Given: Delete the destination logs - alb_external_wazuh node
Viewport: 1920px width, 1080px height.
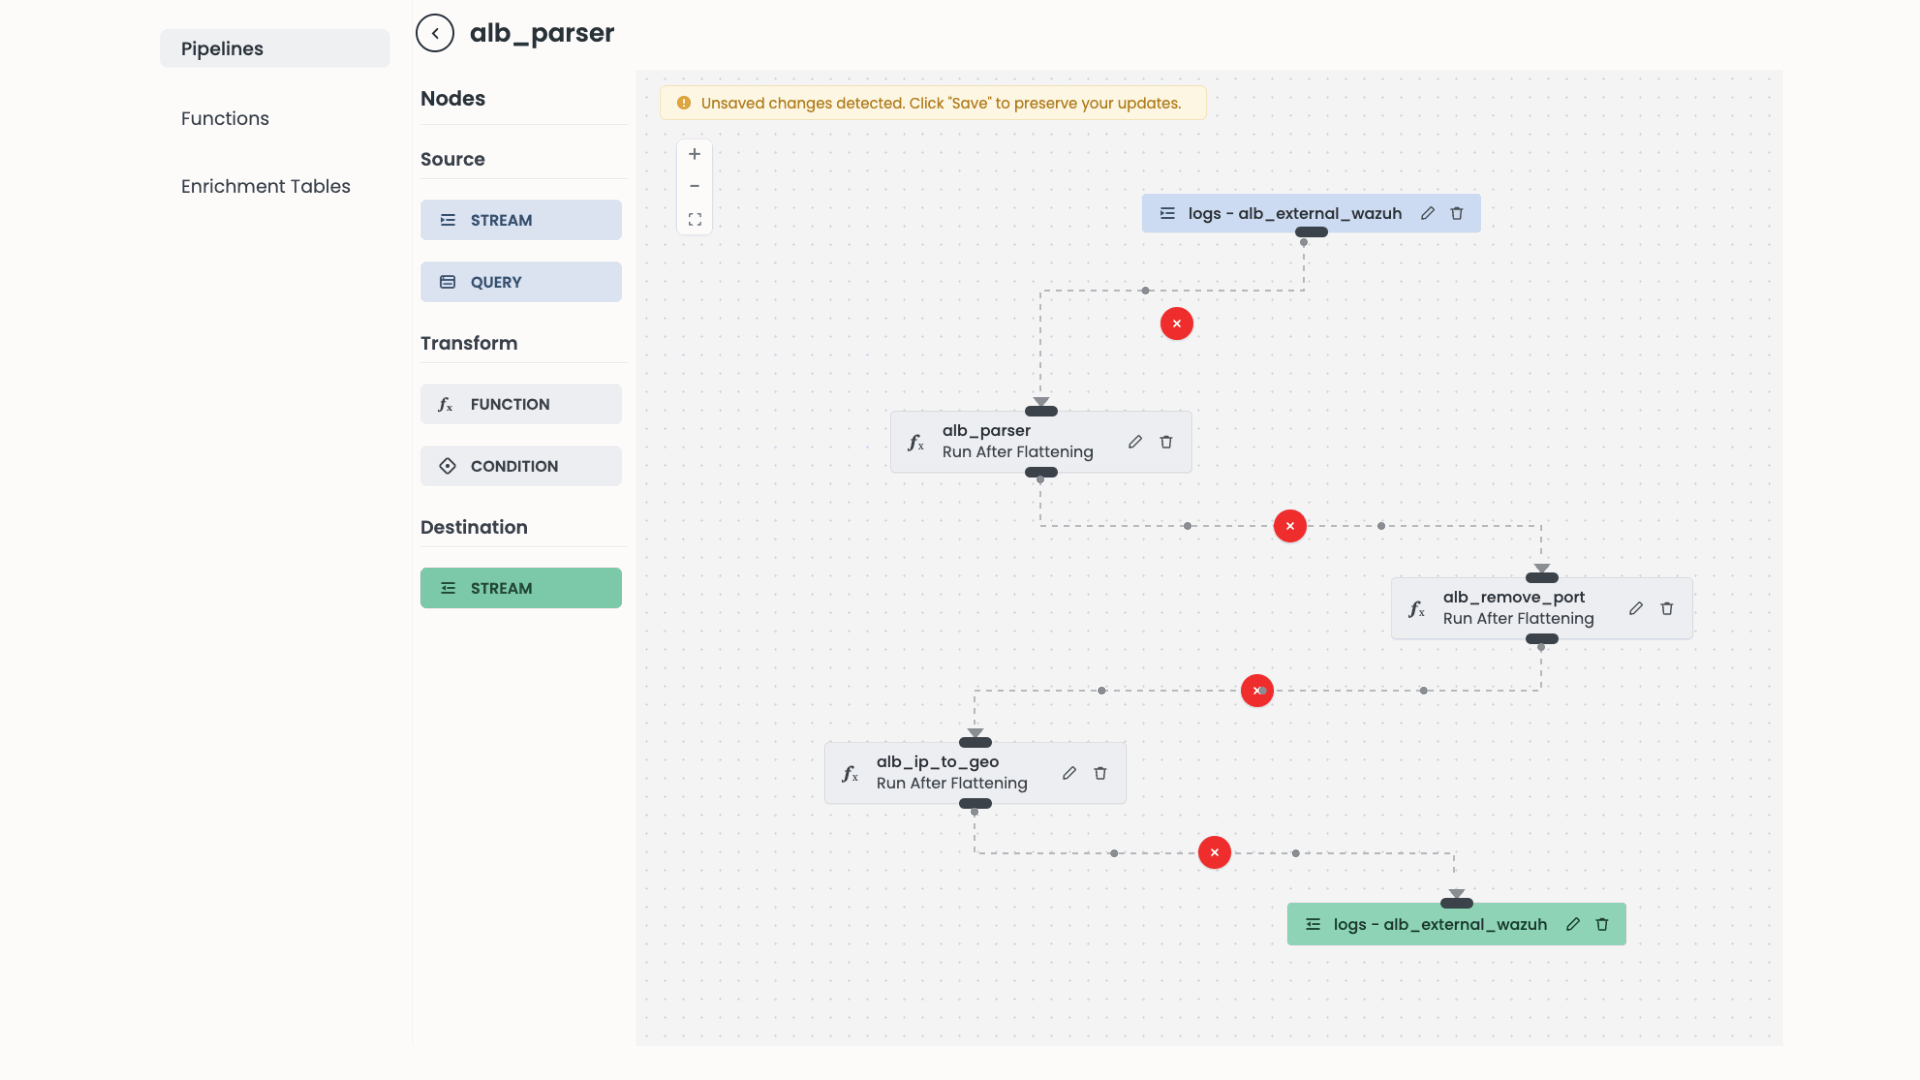Looking at the screenshot, I should point(1602,924).
